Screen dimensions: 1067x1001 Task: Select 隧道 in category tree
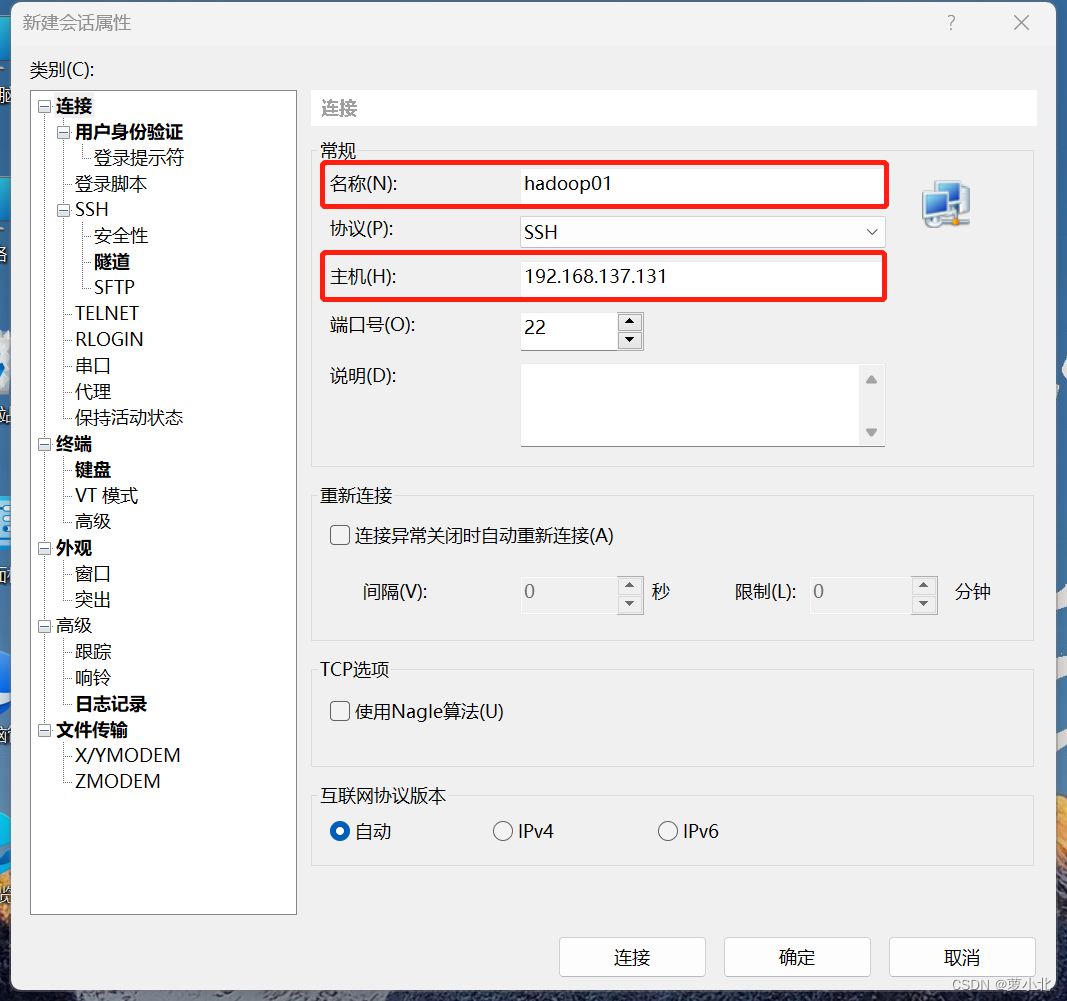tap(112, 261)
